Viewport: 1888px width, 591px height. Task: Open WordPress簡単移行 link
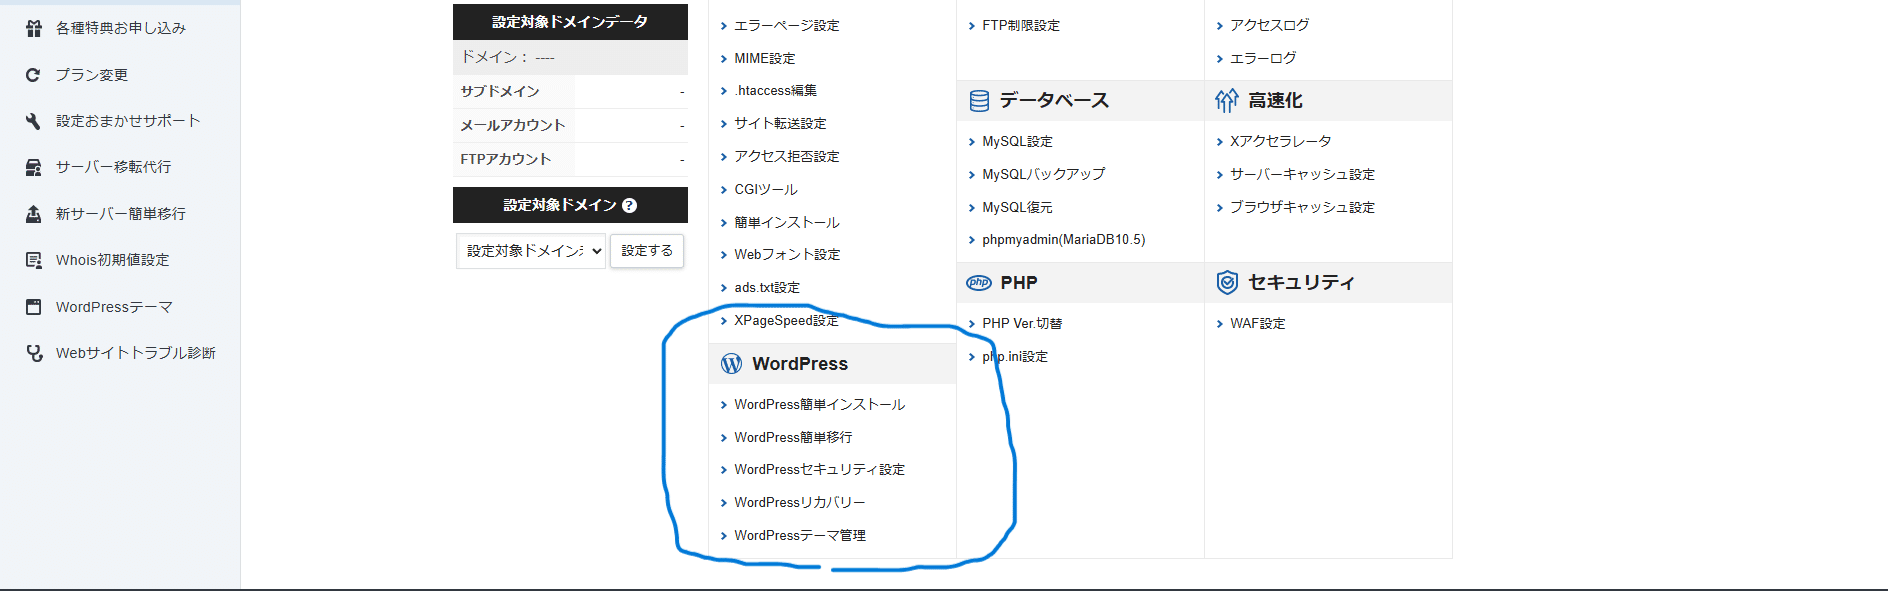click(x=793, y=437)
